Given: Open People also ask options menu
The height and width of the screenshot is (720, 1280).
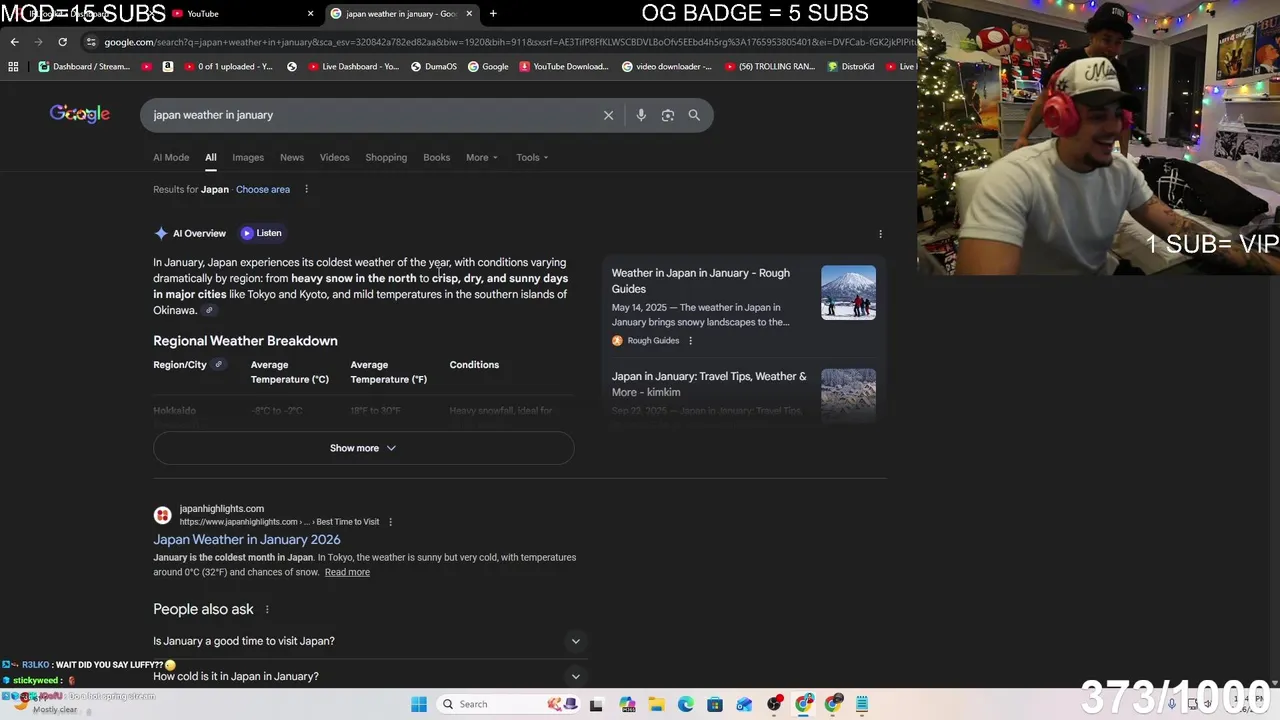Looking at the screenshot, I should tap(267, 609).
